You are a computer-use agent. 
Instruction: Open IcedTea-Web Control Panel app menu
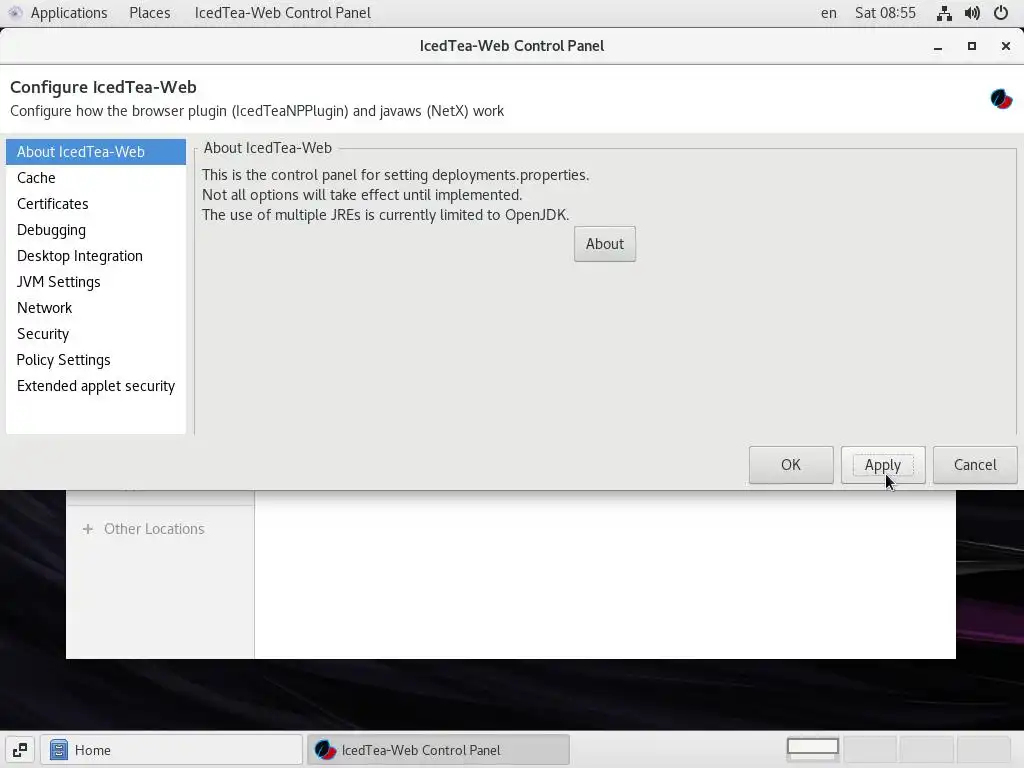(282, 13)
